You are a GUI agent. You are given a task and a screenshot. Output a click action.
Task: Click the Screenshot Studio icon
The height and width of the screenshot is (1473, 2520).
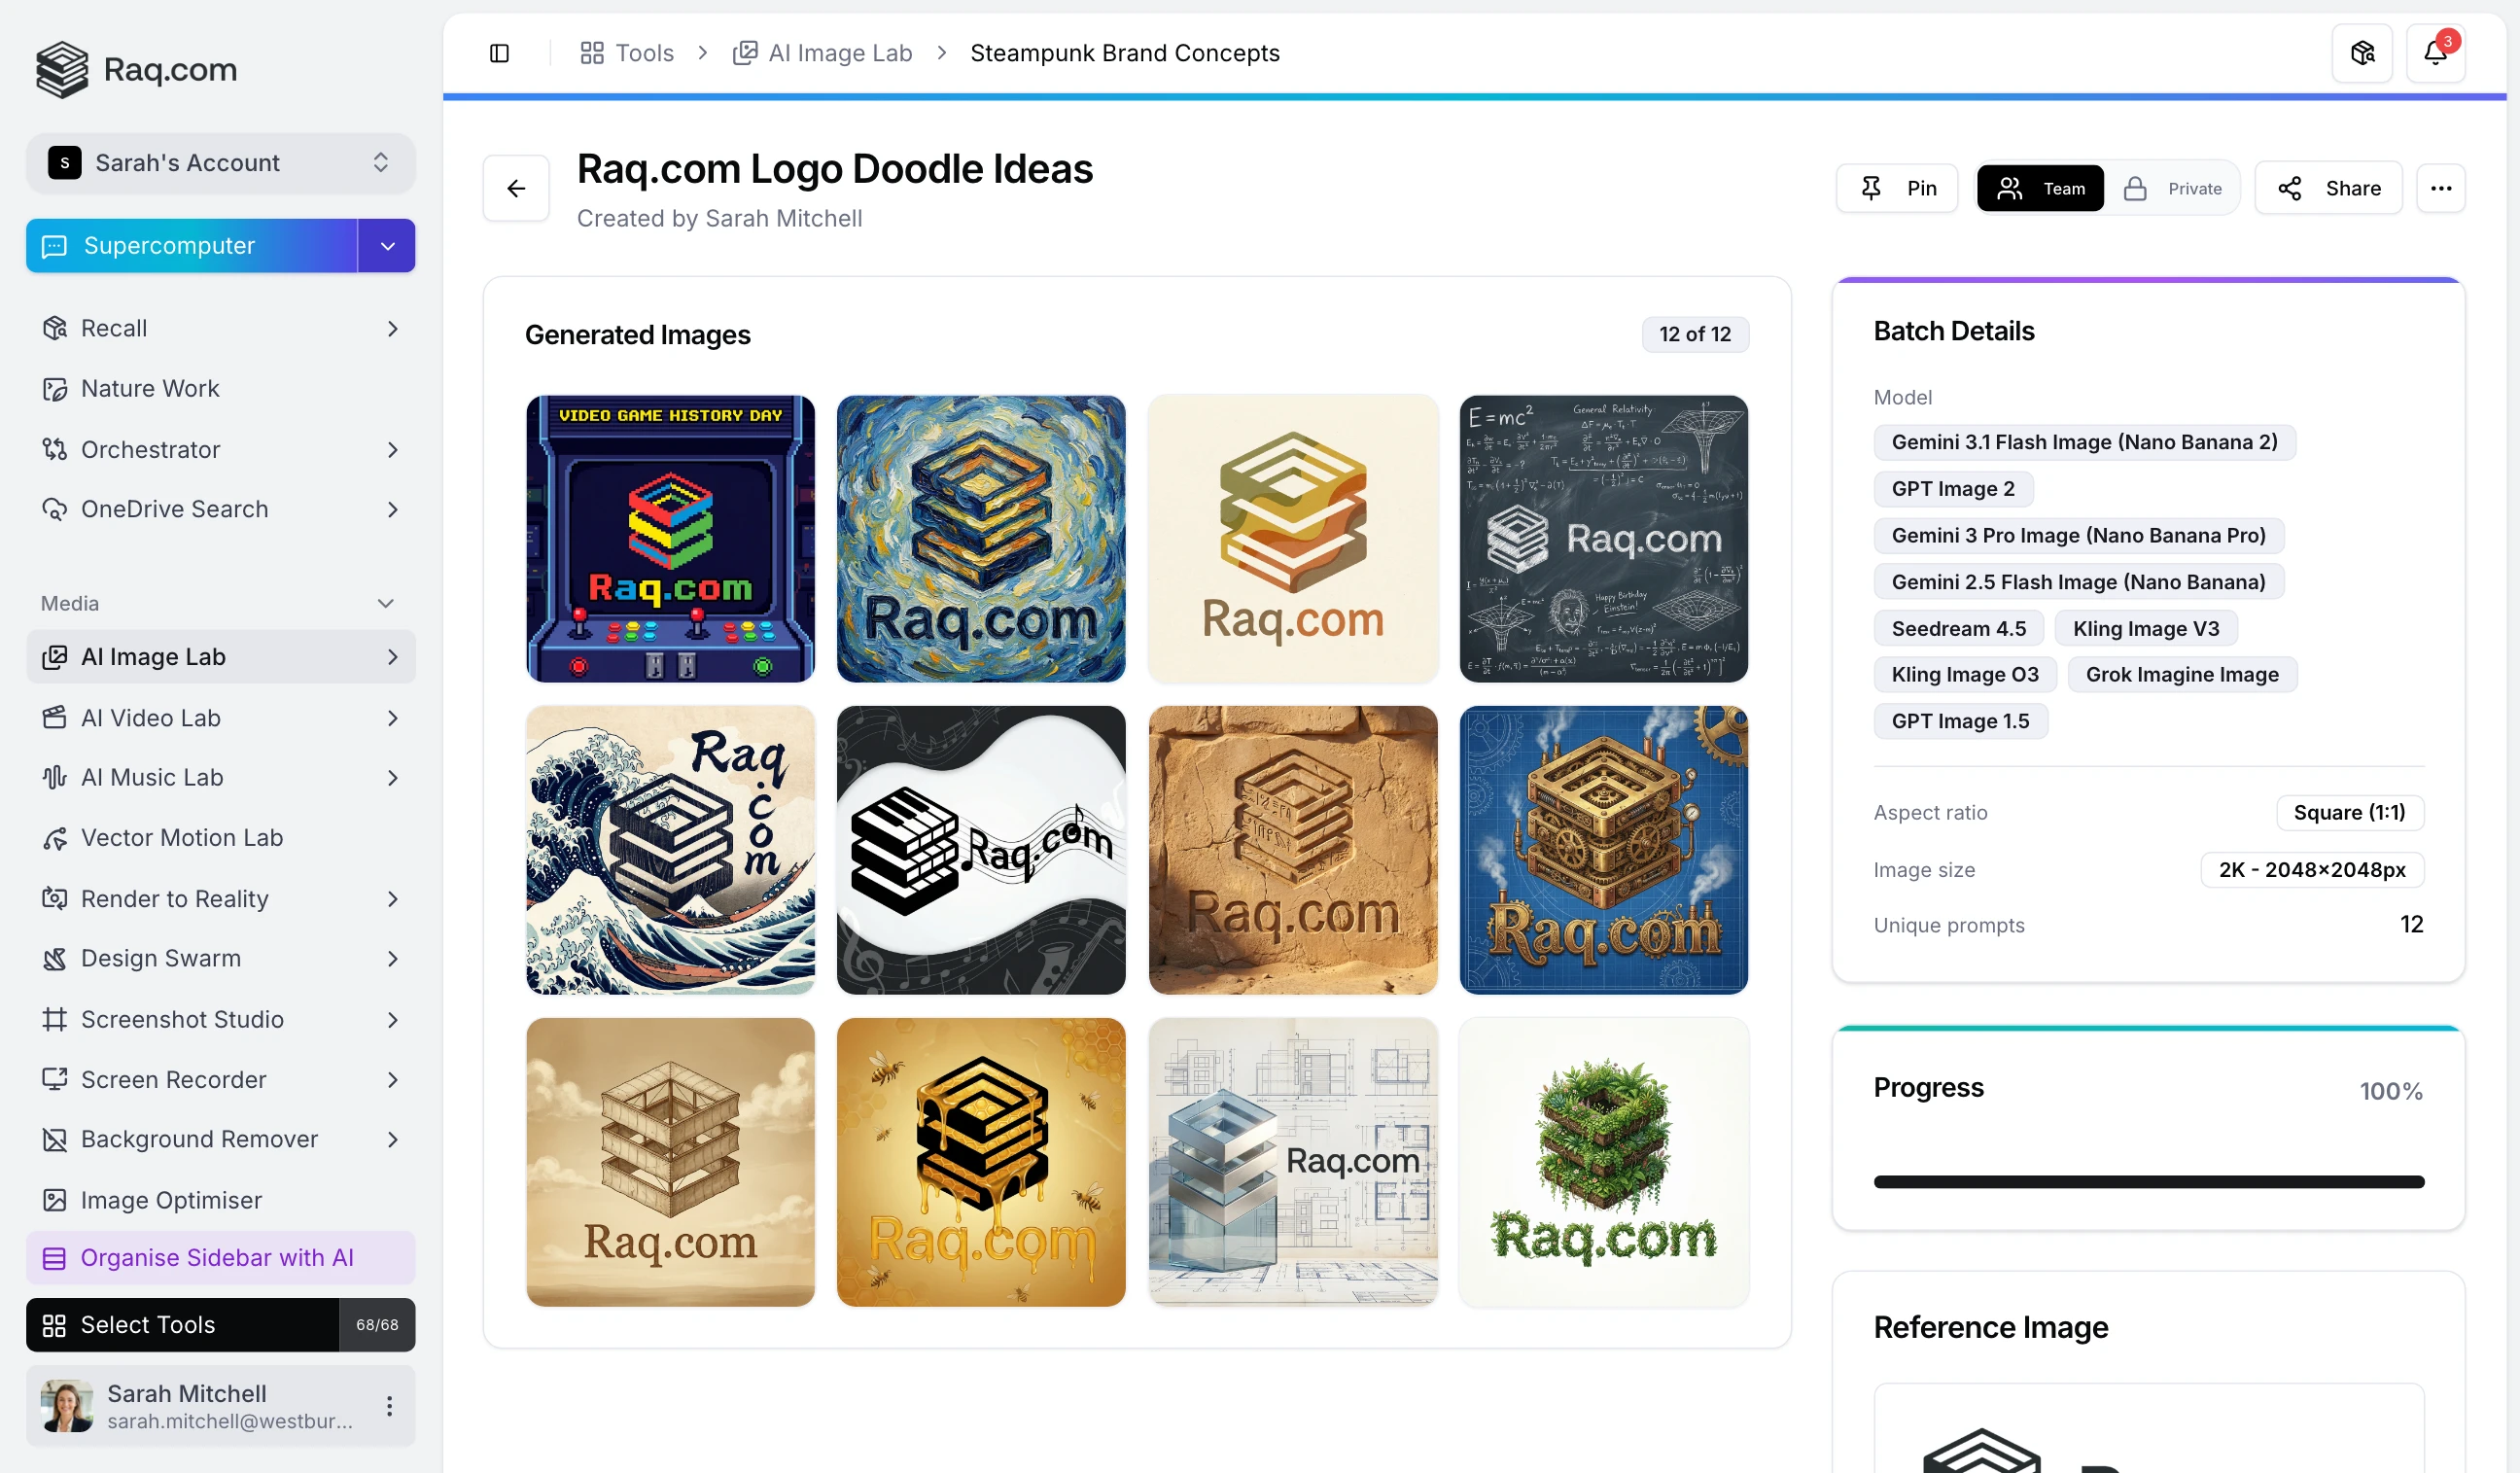[x=54, y=1020]
